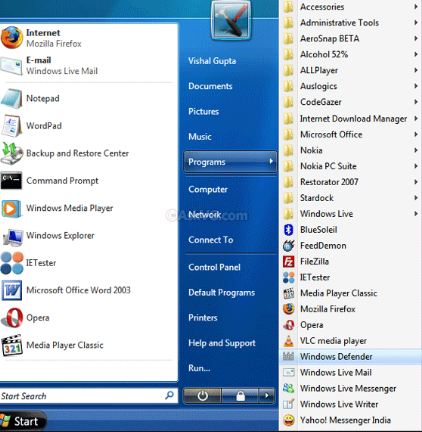Open FeedDemon icon in Programs list
The width and height of the screenshot is (422, 432).
click(289, 246)
